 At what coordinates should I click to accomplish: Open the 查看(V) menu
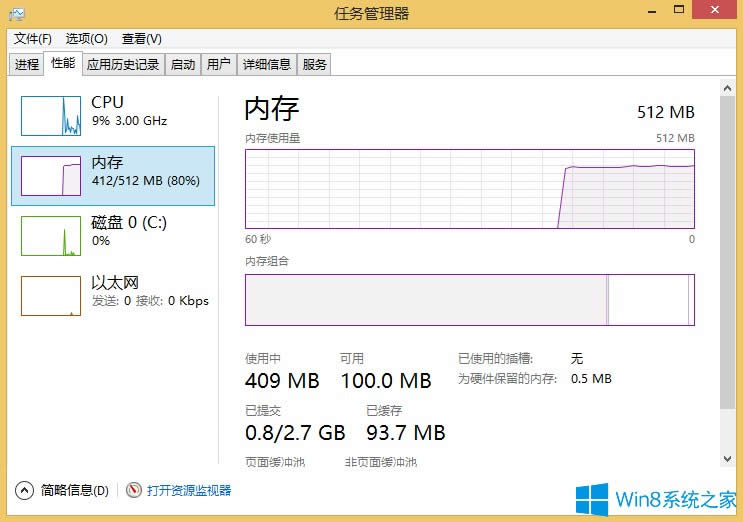tap(141, 39)
